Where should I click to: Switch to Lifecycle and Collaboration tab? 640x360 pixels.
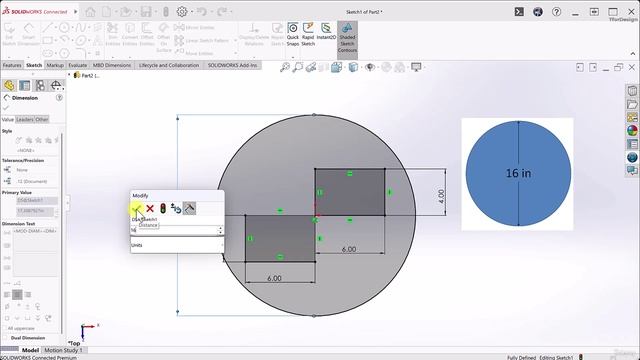(x=169, y=65)
